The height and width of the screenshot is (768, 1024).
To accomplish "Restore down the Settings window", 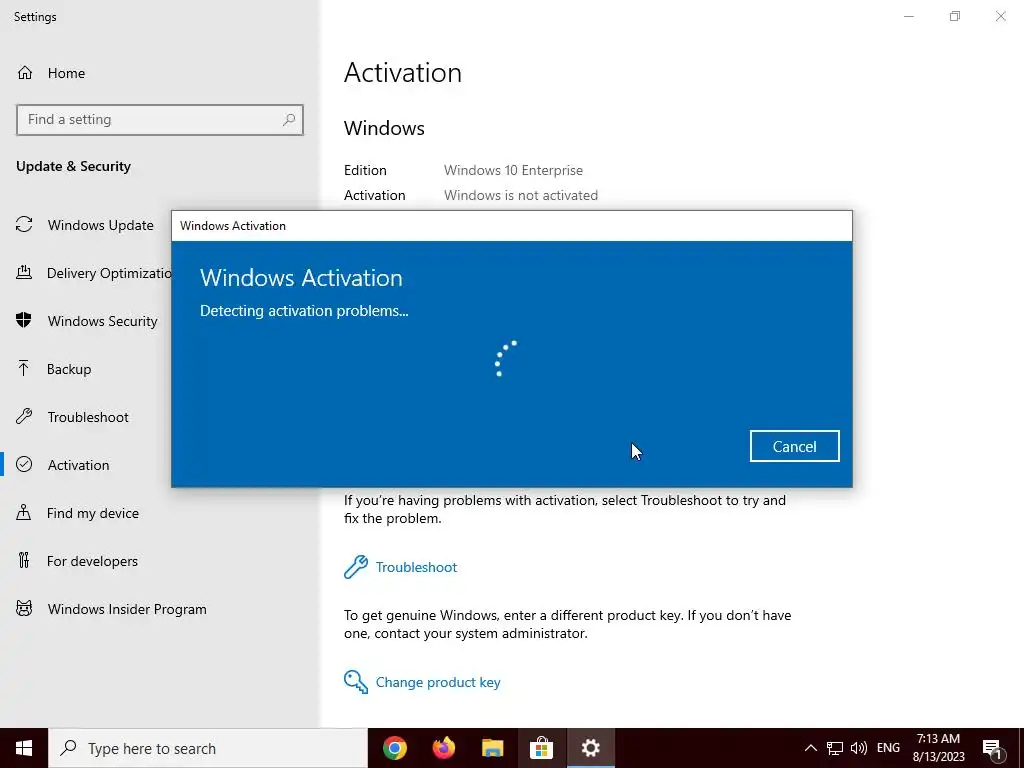I will pyautogui.click(x=955, y=16).
